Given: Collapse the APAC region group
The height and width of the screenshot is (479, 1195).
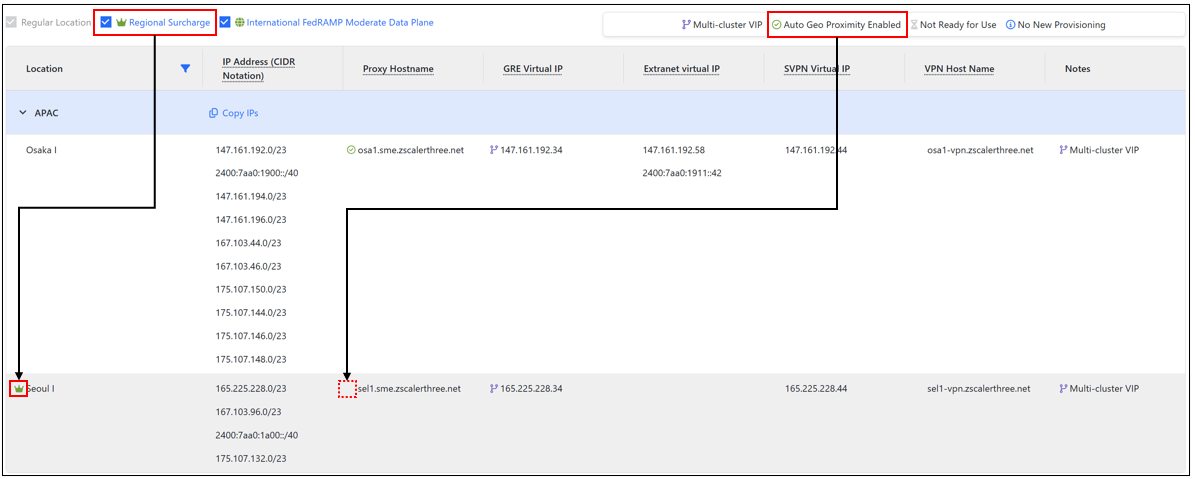Looking at the screenshot, I should (23, 113).
